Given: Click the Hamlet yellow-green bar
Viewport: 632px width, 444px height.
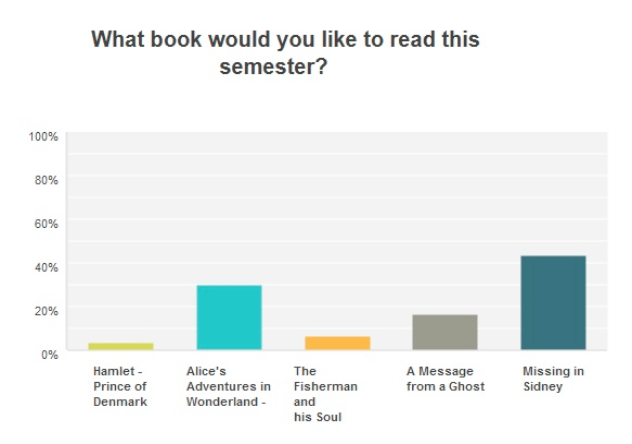Looking at the screenshot, I should click(121, 346).
